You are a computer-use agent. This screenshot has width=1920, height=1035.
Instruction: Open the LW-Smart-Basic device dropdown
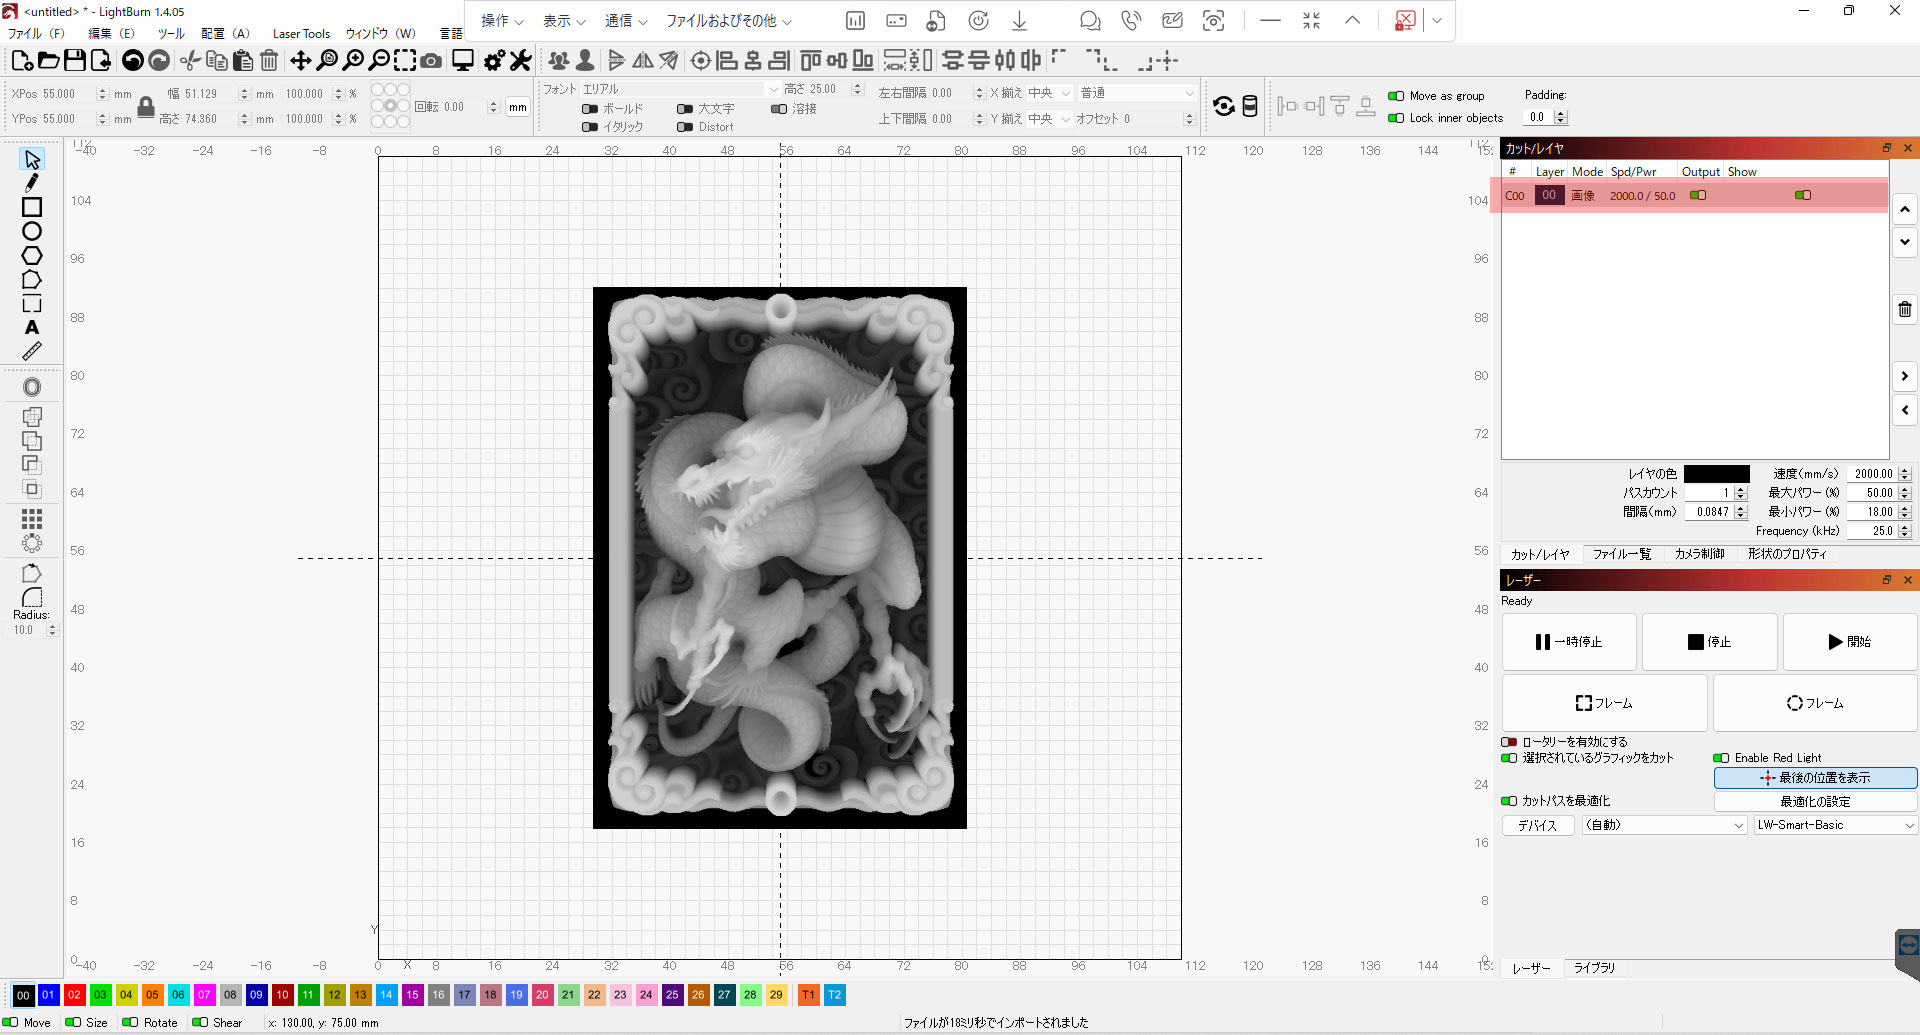(x=1835, y=825)
